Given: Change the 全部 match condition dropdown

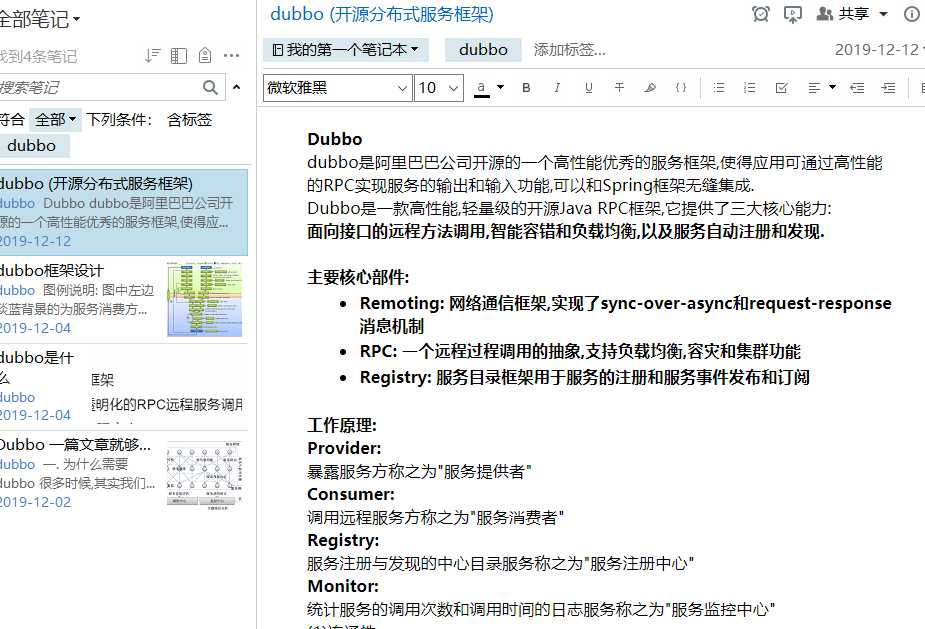Looking at the screenshot, I should point(55,120).
